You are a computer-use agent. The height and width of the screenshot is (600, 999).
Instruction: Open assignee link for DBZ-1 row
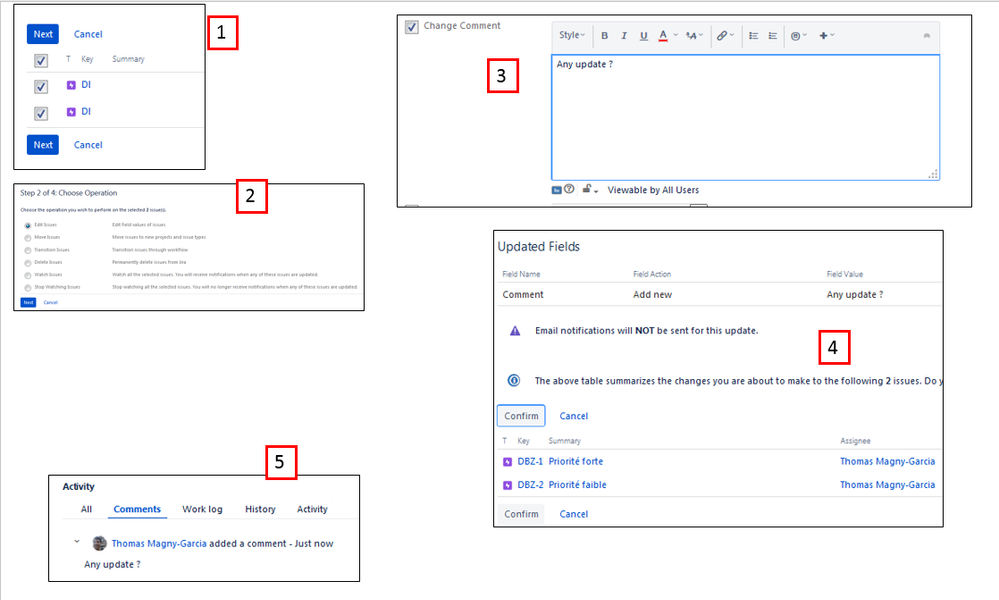[x=888, y=461]
